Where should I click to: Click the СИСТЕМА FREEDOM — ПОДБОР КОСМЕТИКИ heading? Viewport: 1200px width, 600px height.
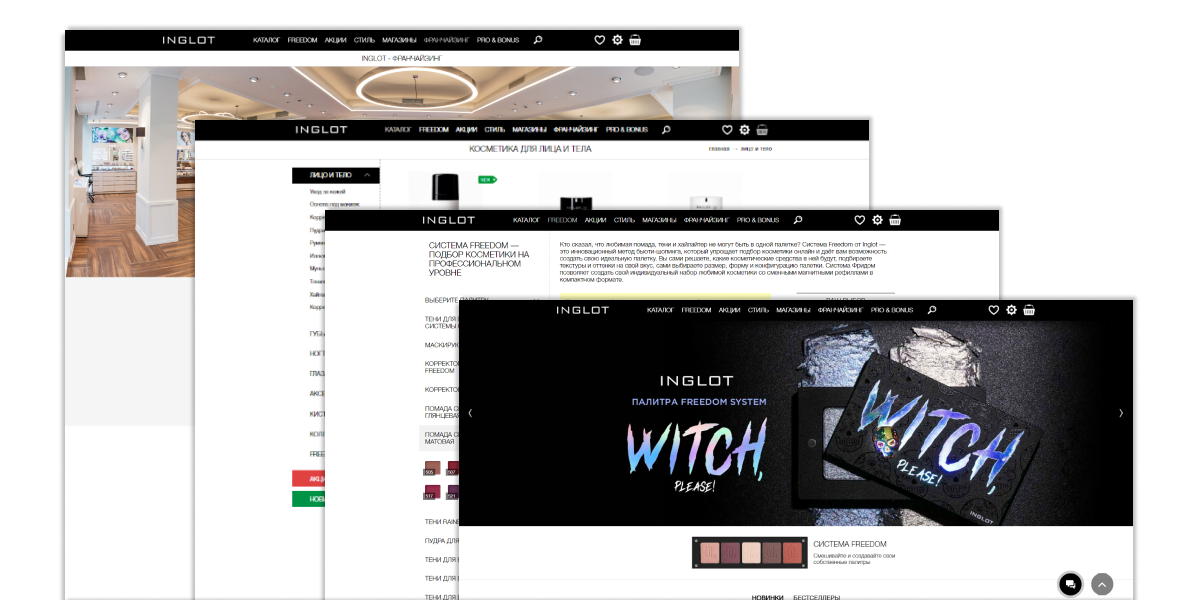pos(477,258)
